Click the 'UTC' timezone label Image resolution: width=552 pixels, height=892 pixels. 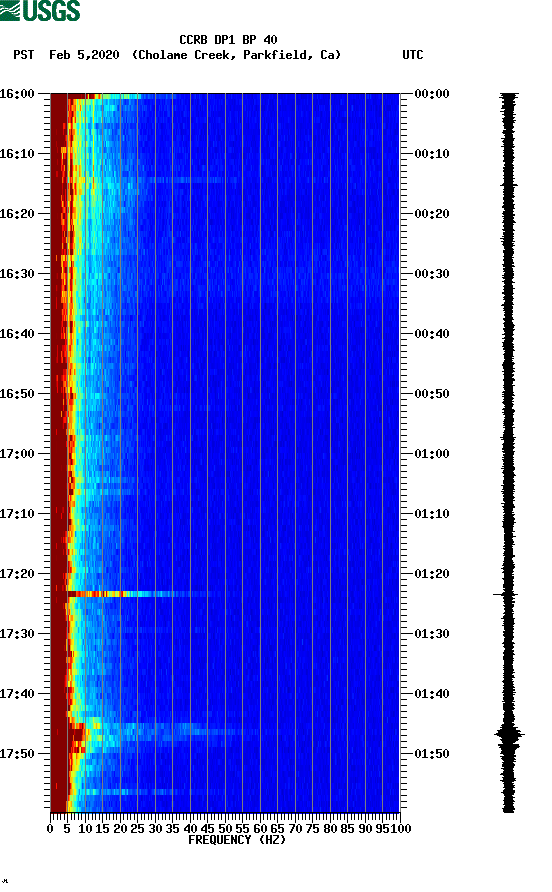(x=413, y=55)
